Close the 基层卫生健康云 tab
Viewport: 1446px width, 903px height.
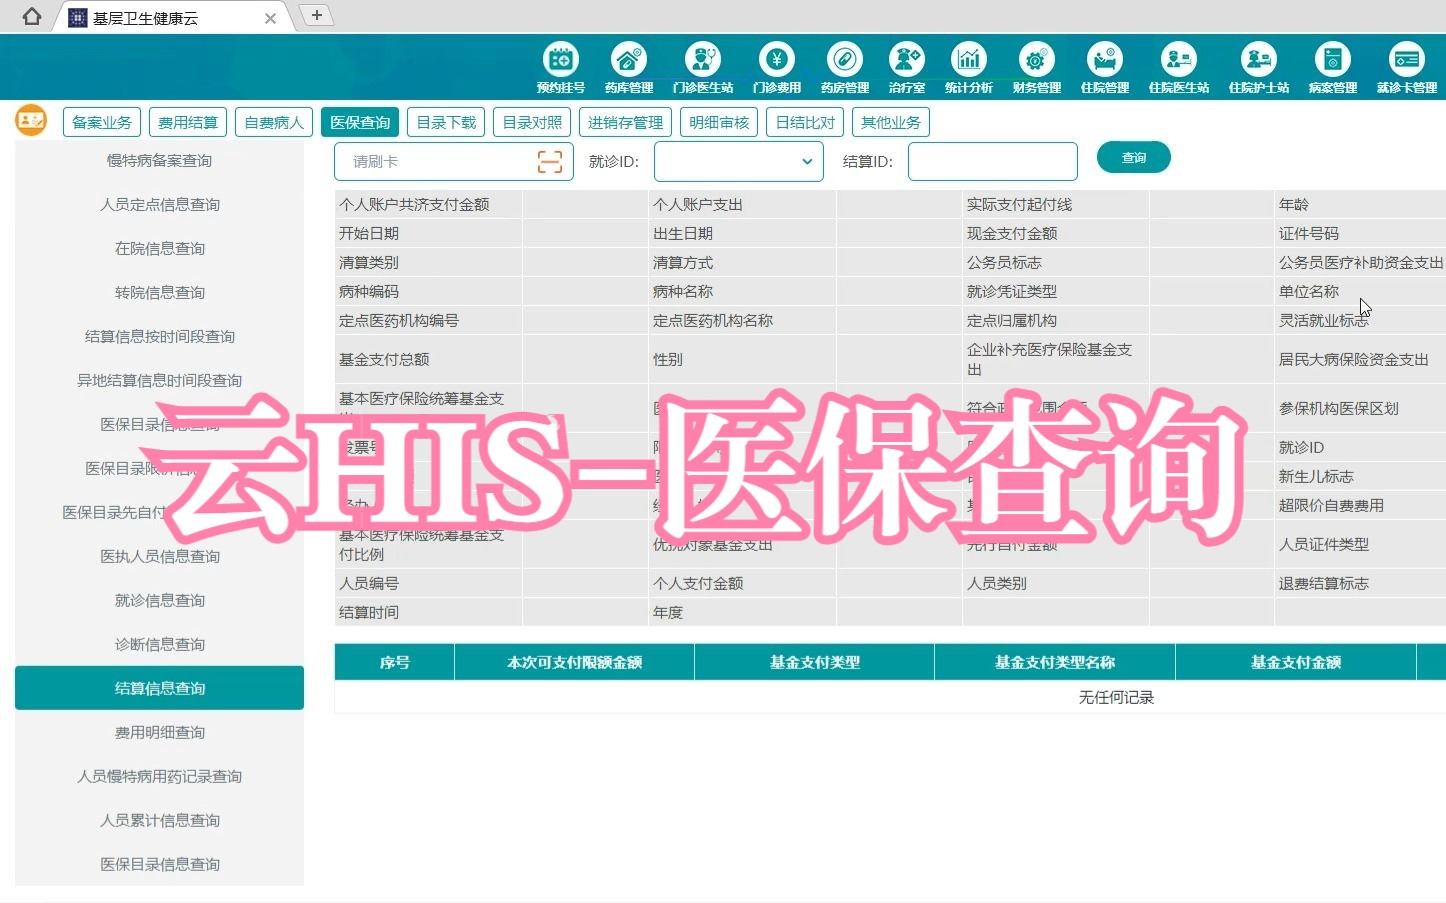point(270,18)
